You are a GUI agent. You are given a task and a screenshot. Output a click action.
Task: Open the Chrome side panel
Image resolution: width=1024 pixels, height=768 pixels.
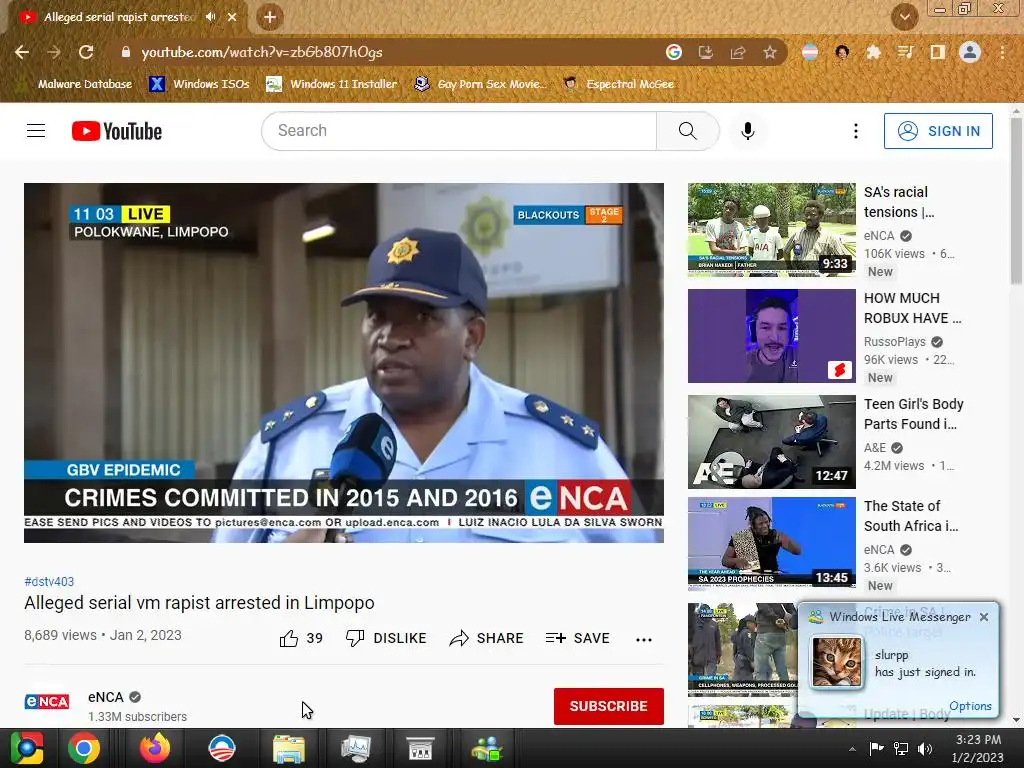point(938,52)
